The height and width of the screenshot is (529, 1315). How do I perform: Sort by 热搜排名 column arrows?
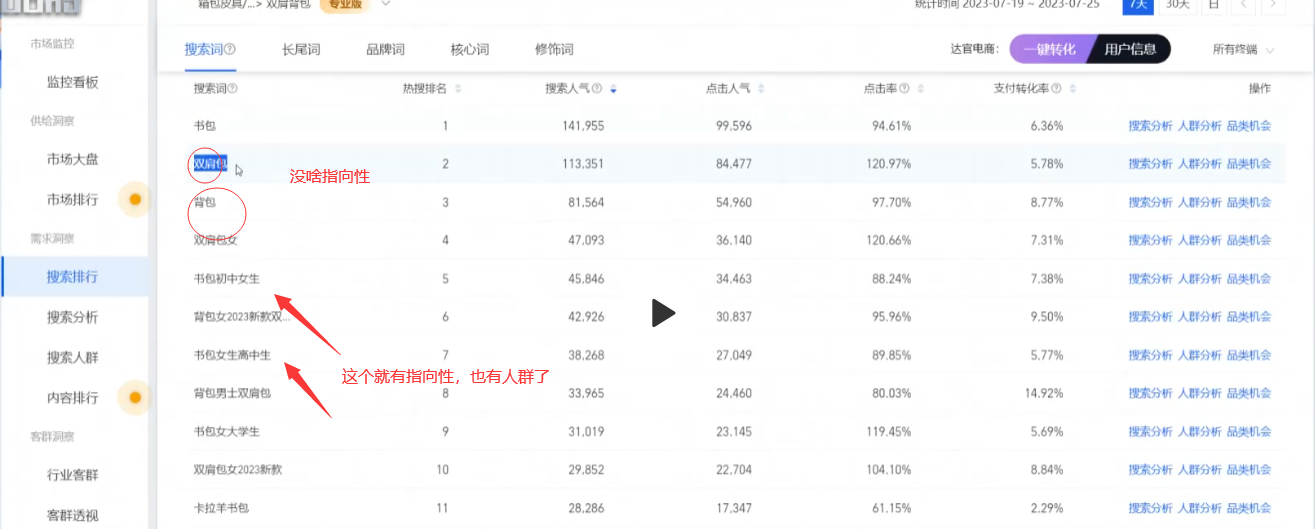(x=458, y=89)
